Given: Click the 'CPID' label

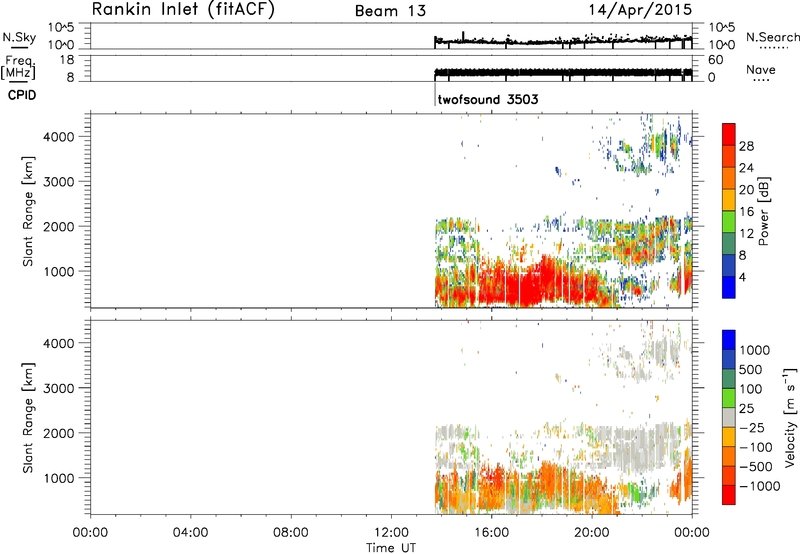Looking at the screenshot, I should (x=22, y=95).
